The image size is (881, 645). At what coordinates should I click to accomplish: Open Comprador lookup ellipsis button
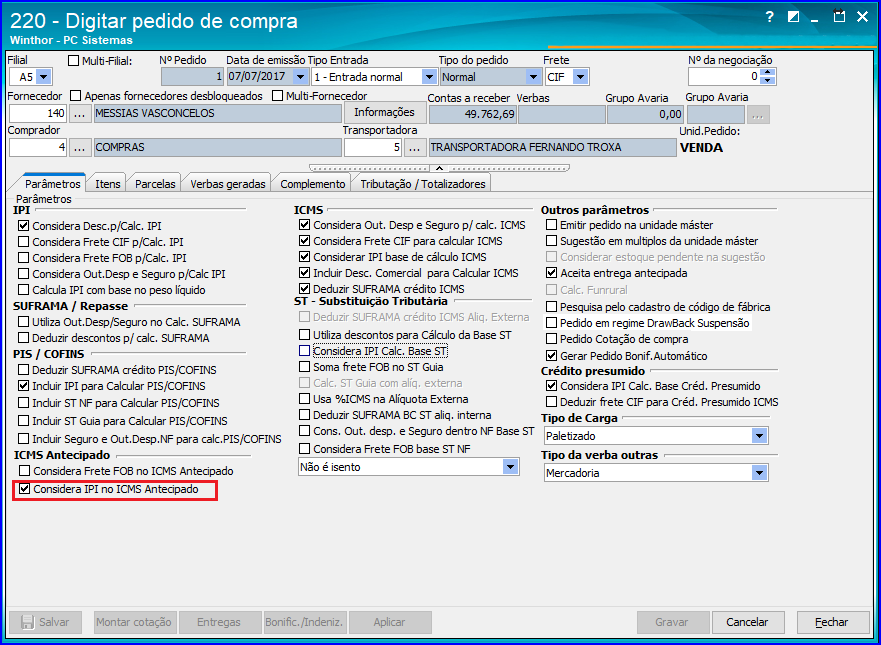pyautogui.click(x=80, y=148)
